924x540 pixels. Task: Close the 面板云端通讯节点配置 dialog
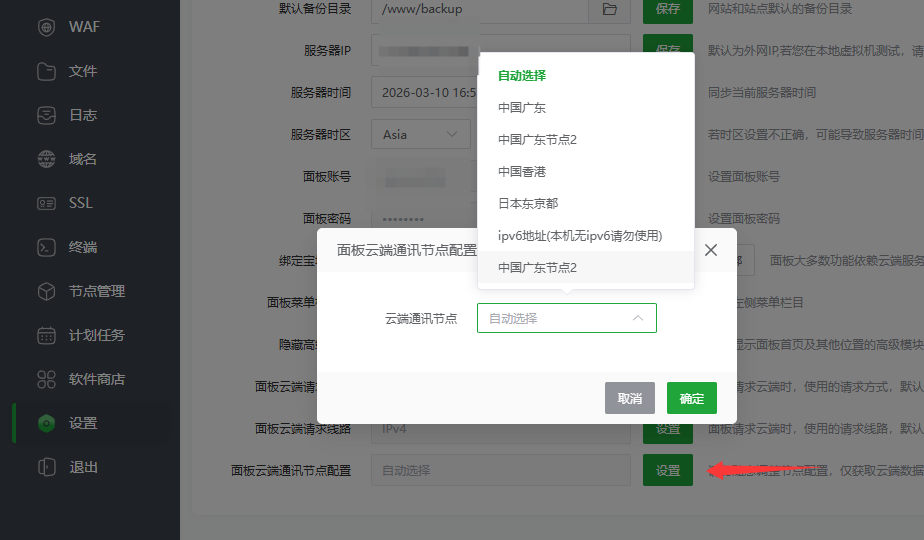(711, 250)
